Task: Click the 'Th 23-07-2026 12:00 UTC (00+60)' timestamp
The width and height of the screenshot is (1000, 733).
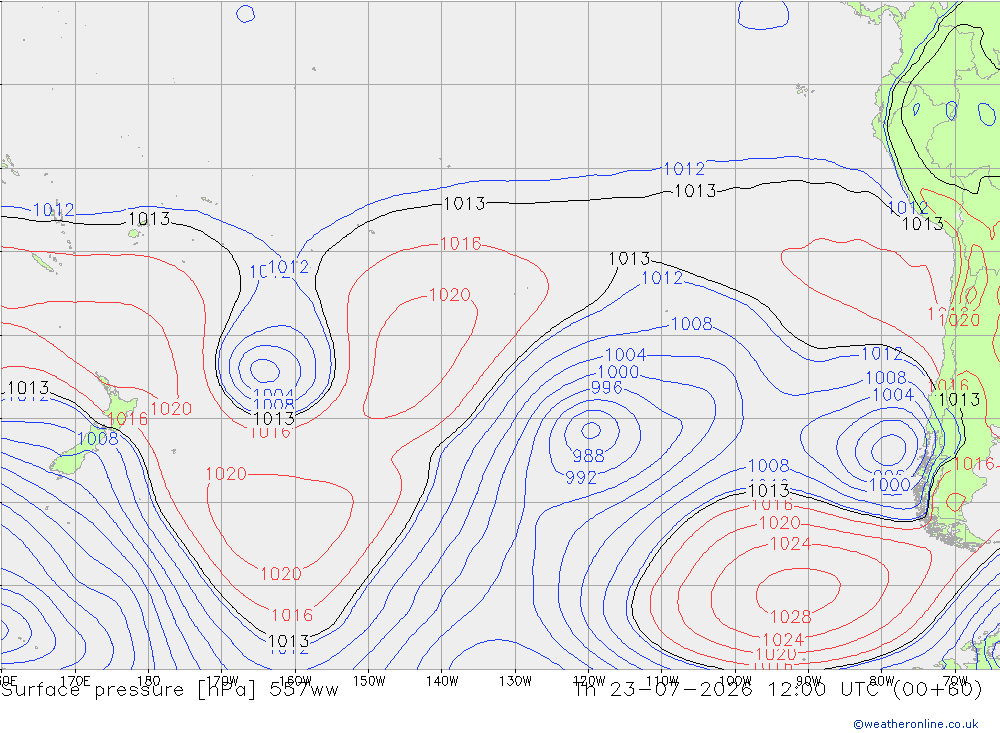Action: pyautogui.click(x=777, y=690)
